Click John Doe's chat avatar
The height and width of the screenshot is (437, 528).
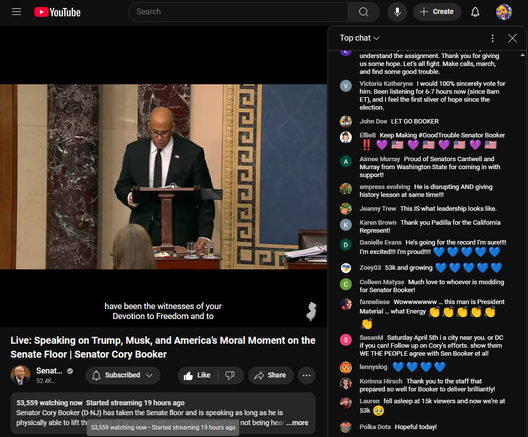point(346,121)
